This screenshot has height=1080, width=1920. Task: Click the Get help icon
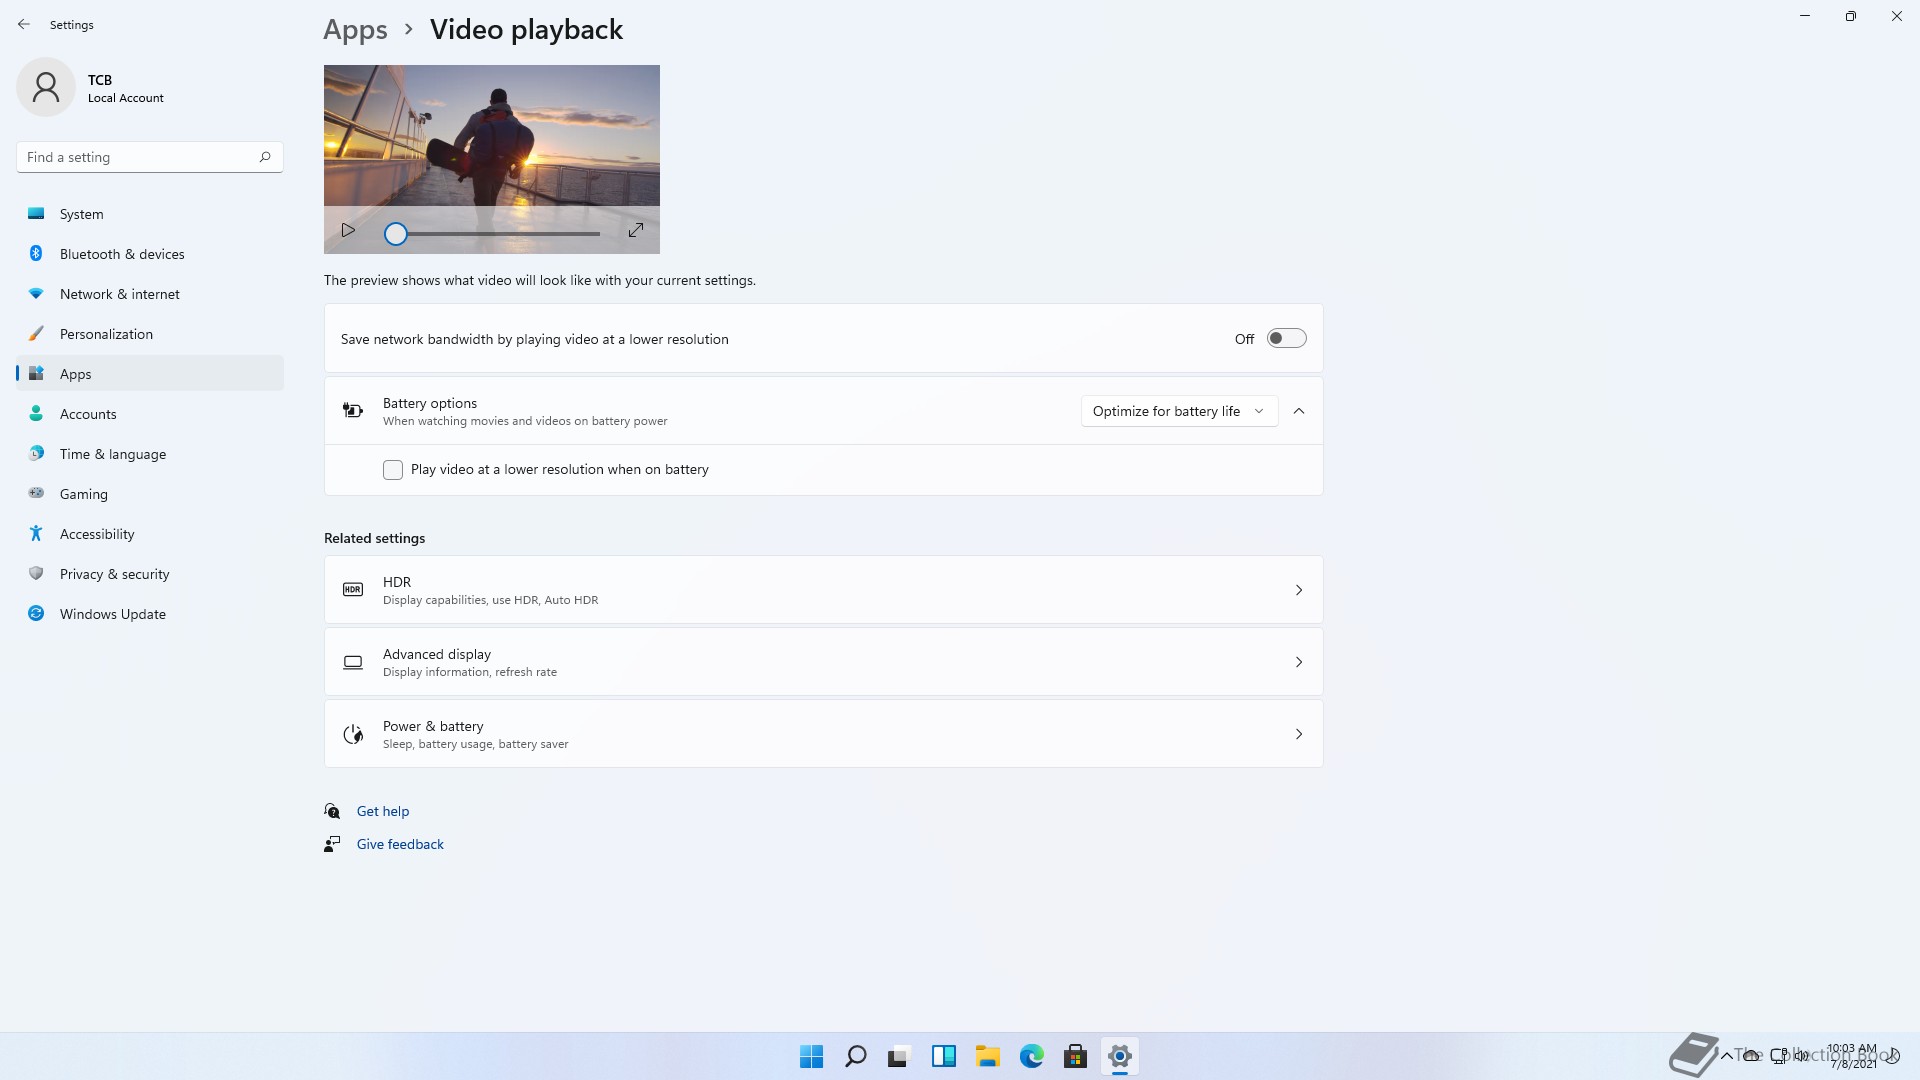click(x=332, y=811)
